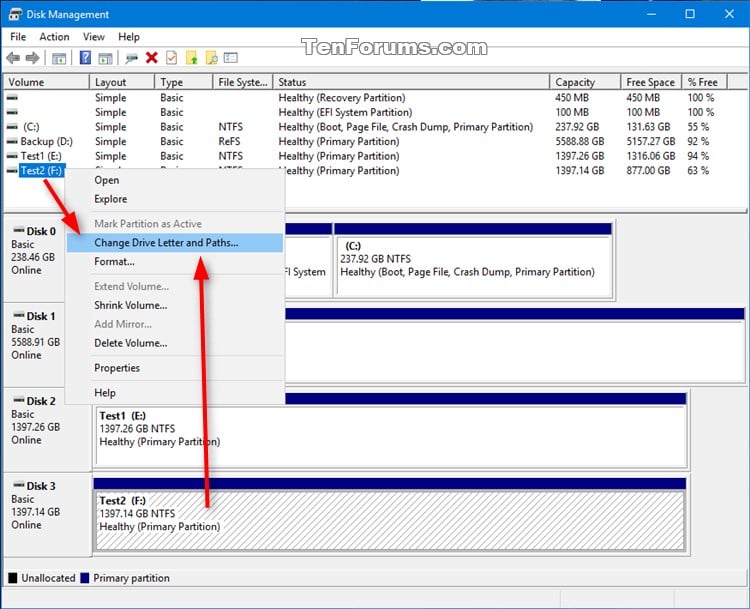Viewport: 750px width, 609px height.
Task: Sort by the Volume column header
Action: (46, 82)
